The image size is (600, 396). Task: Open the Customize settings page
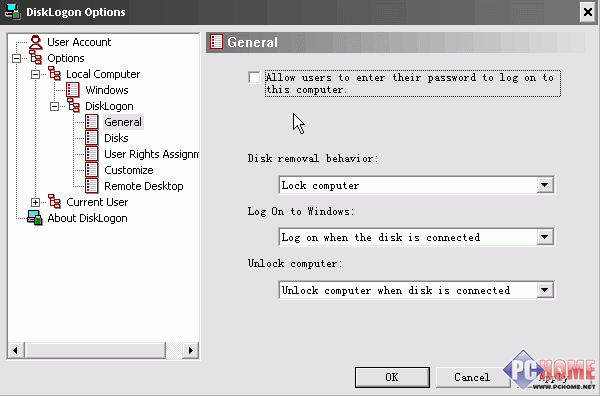pos(129,170)
